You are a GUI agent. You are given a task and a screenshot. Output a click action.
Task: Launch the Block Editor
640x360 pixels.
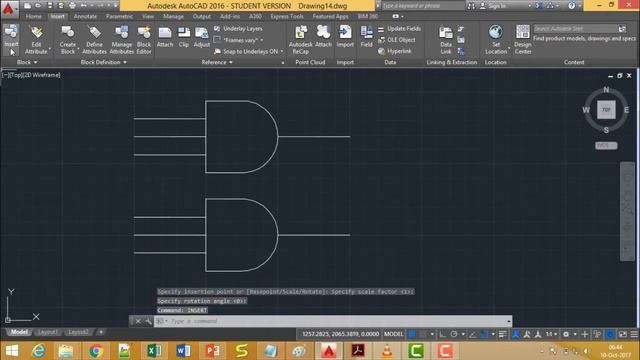tap(144, 40)
